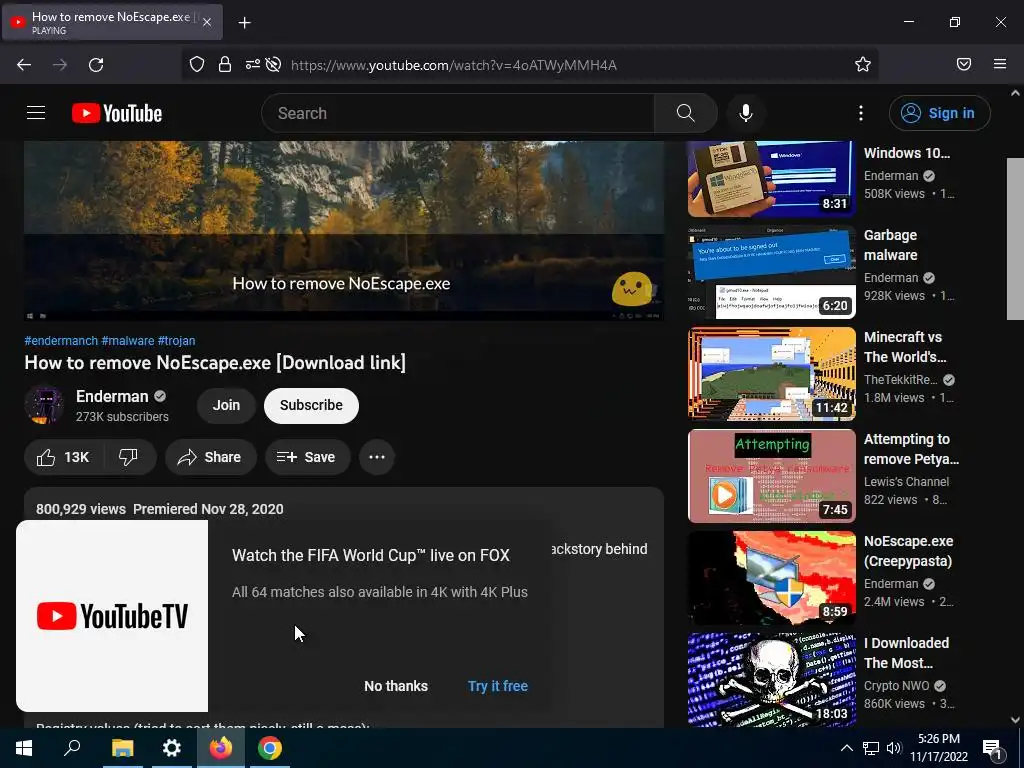Open tracking protection shield icon
The image size is (1024, 768).
click(x=197, y=64)
